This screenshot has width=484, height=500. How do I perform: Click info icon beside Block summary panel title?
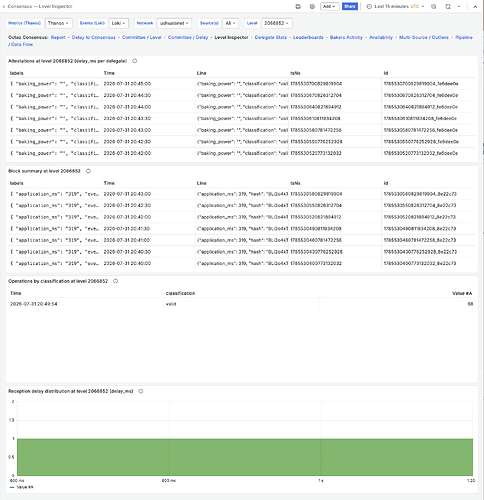[x=88, y=171]
